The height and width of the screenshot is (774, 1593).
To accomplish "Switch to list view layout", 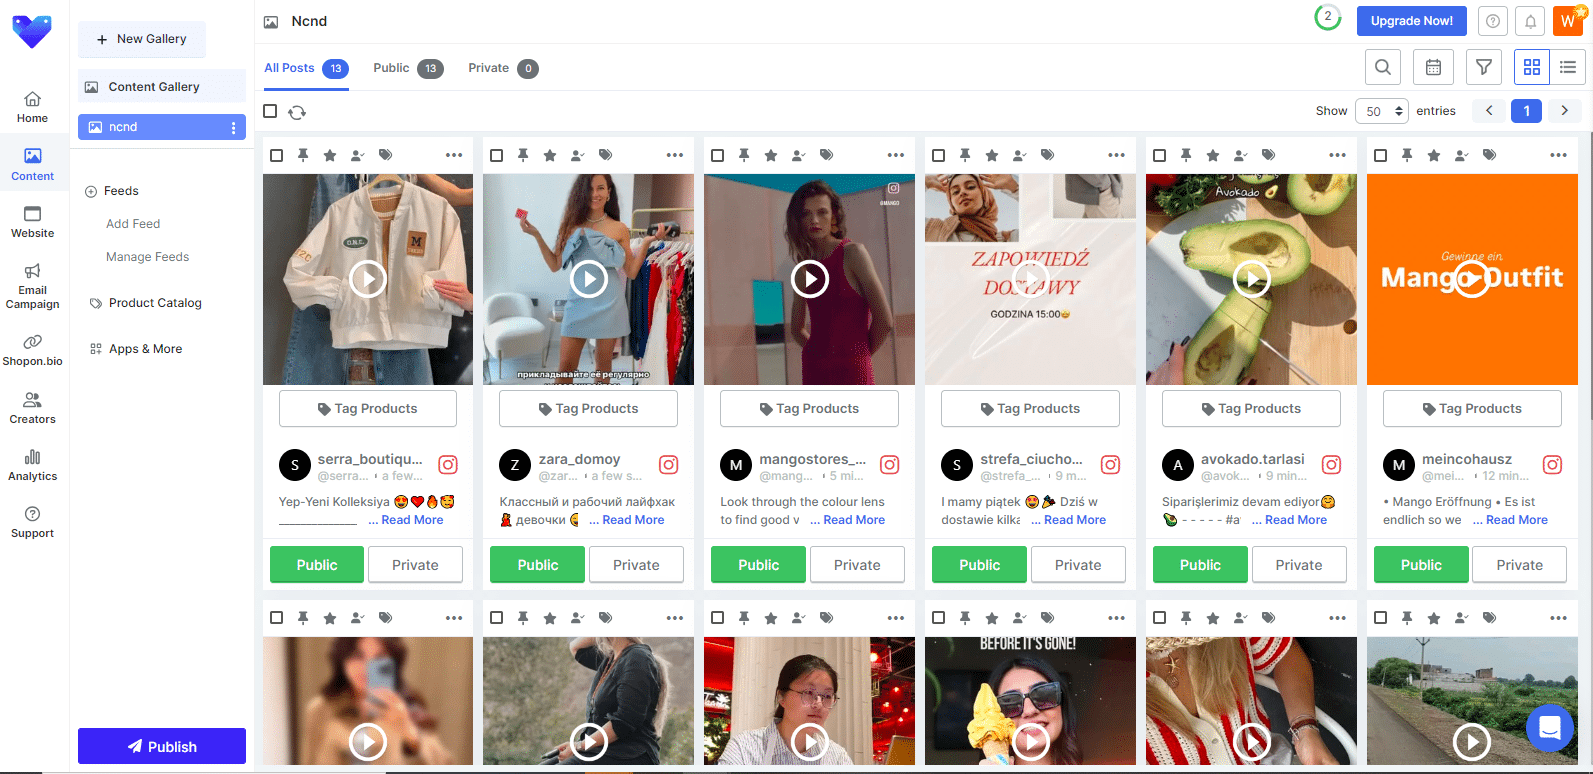I will [1567, 67].
